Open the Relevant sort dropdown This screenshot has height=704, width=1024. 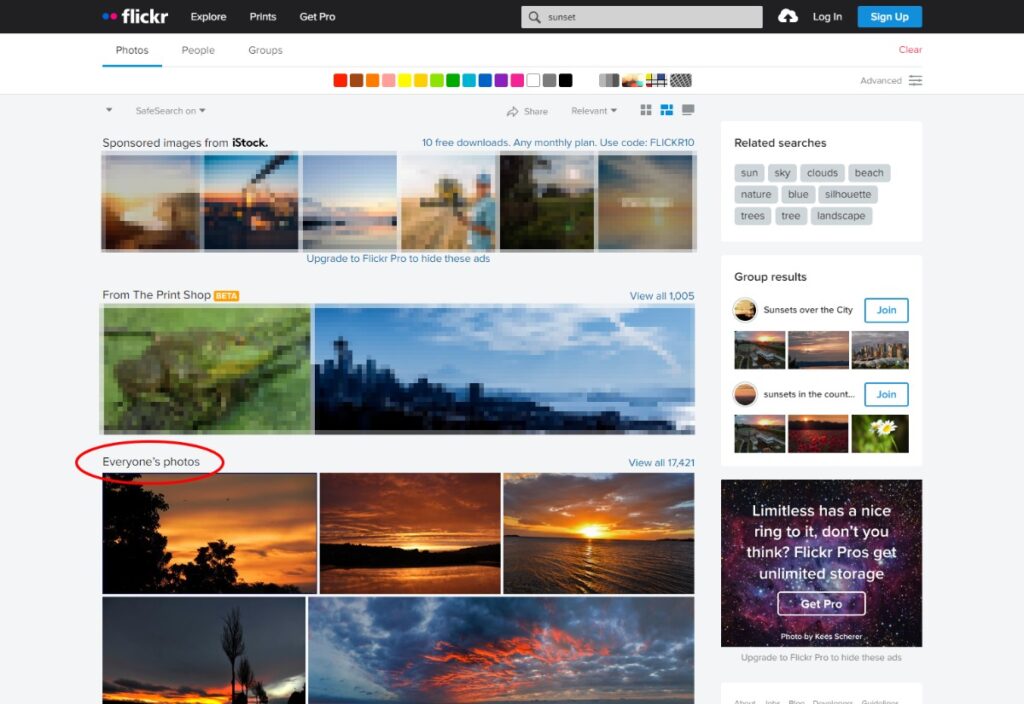[x=594, y=111]
